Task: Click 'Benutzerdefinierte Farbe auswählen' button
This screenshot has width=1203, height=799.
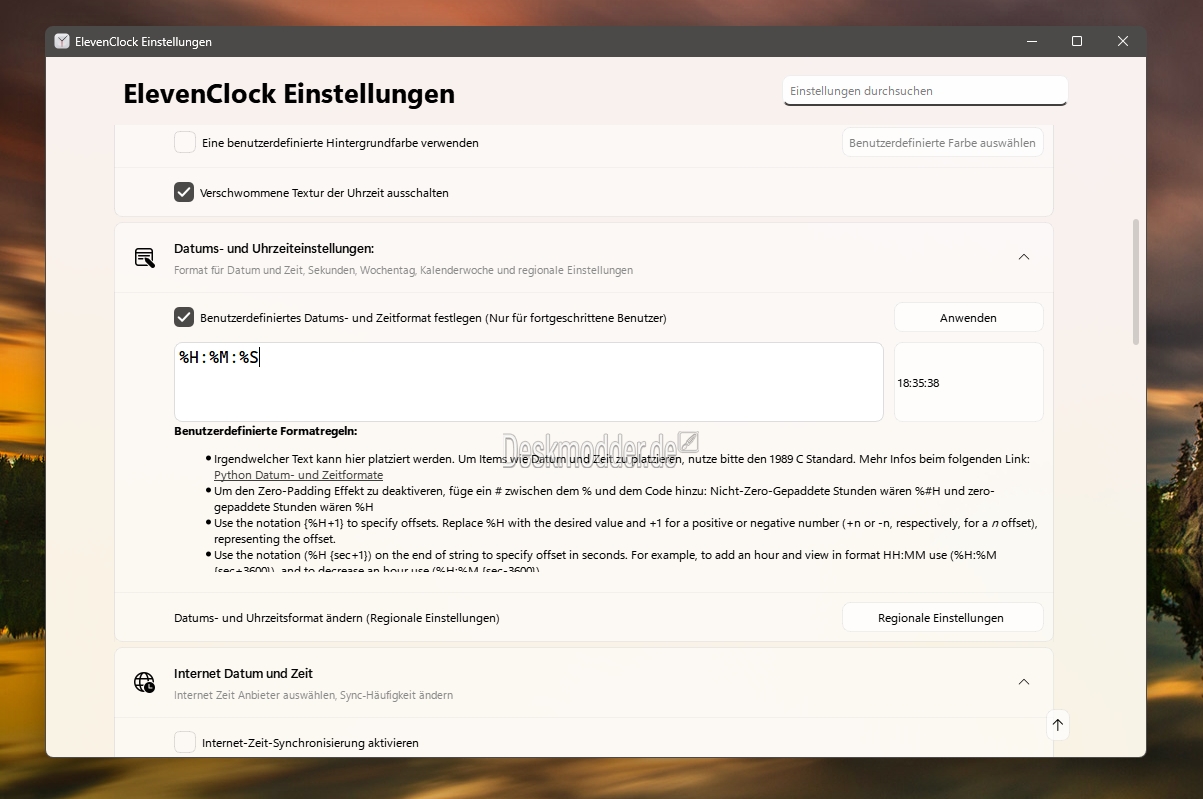Action: [942, 142]
